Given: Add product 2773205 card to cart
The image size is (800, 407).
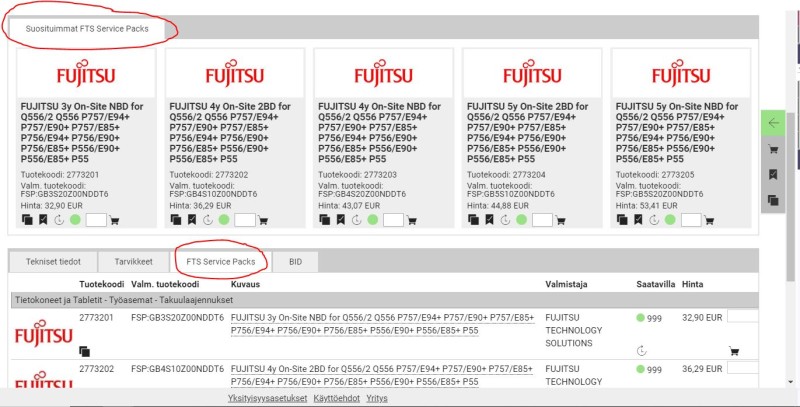Looking at the screenshot, I should coord(710,221).
